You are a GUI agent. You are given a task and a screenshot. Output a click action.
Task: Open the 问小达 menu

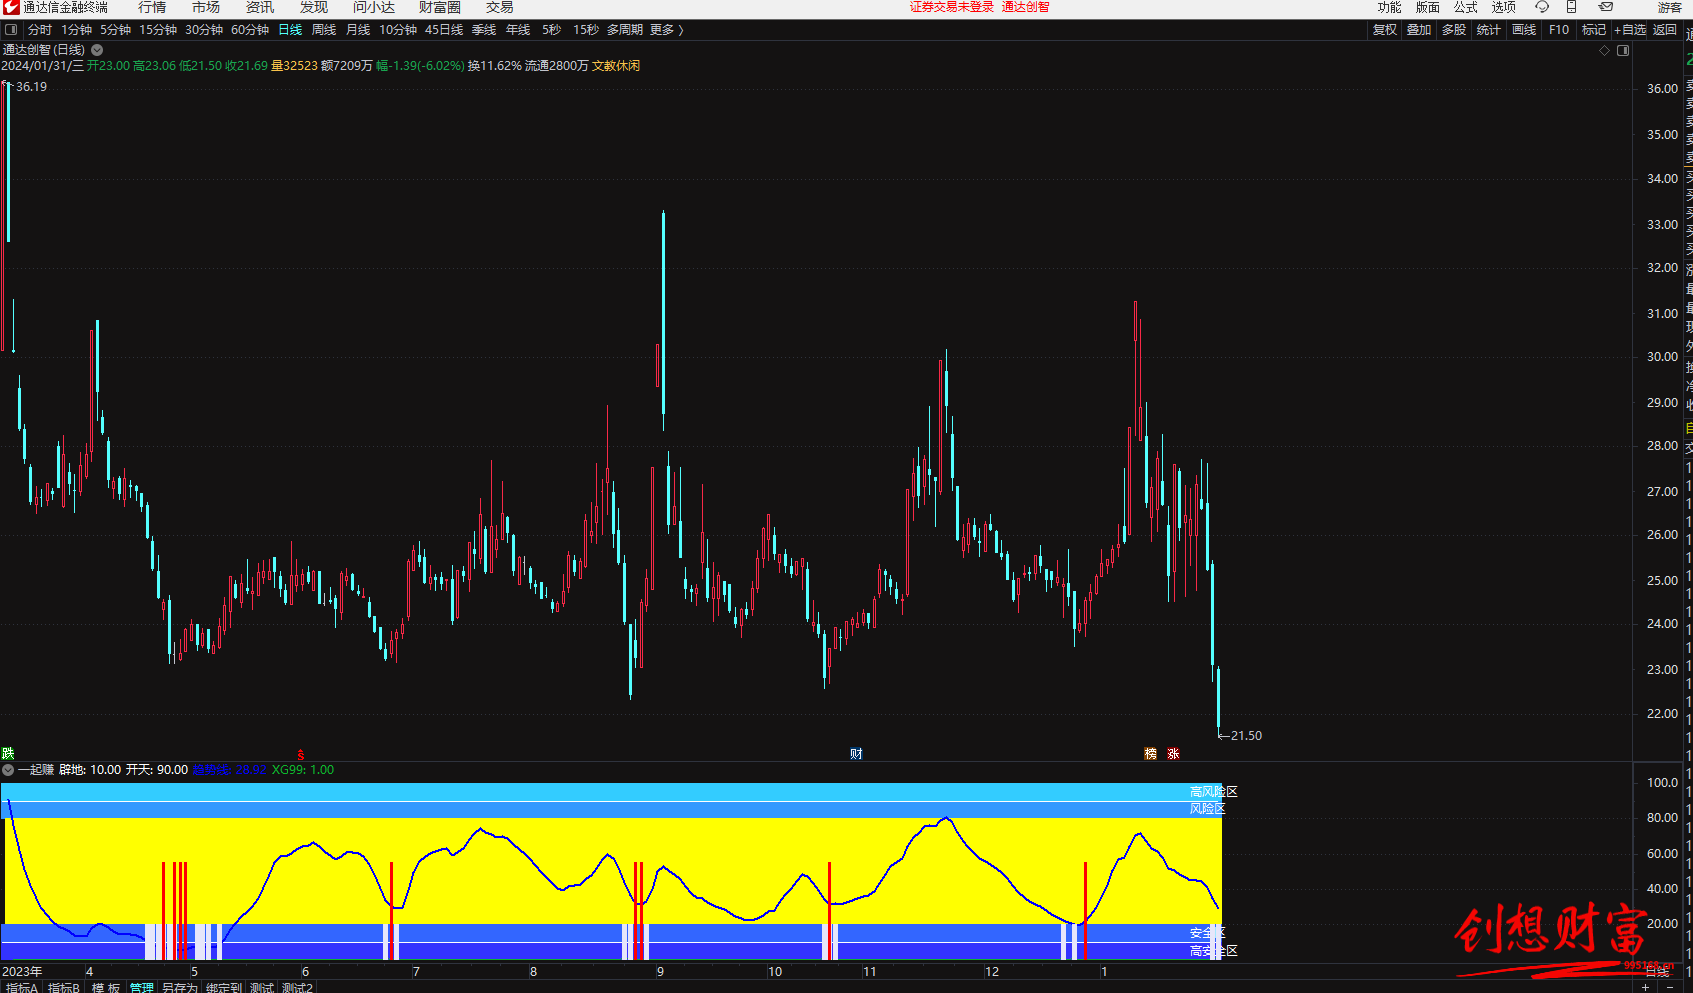pos(374,7)
